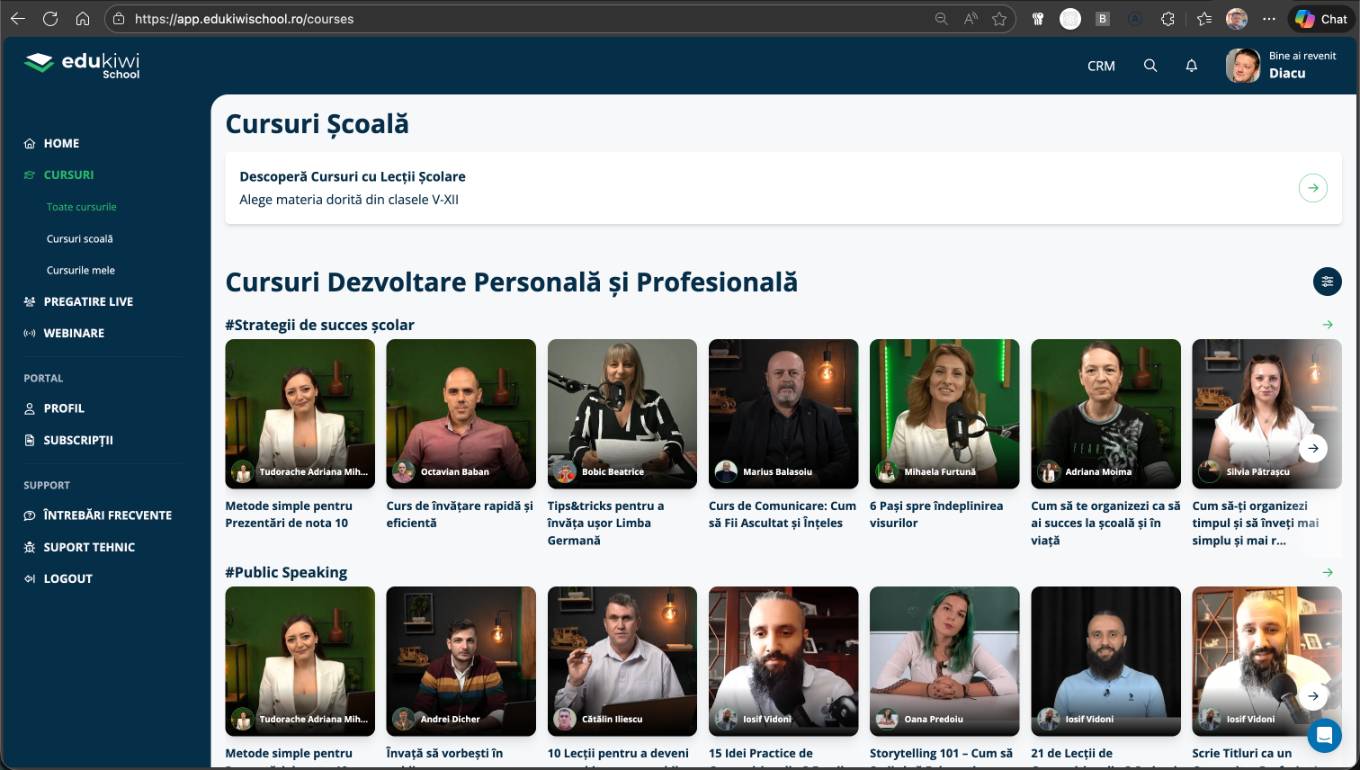Open the browser Extensions puzzle icon
The image size is (1360, 770).
(1168, 19)
